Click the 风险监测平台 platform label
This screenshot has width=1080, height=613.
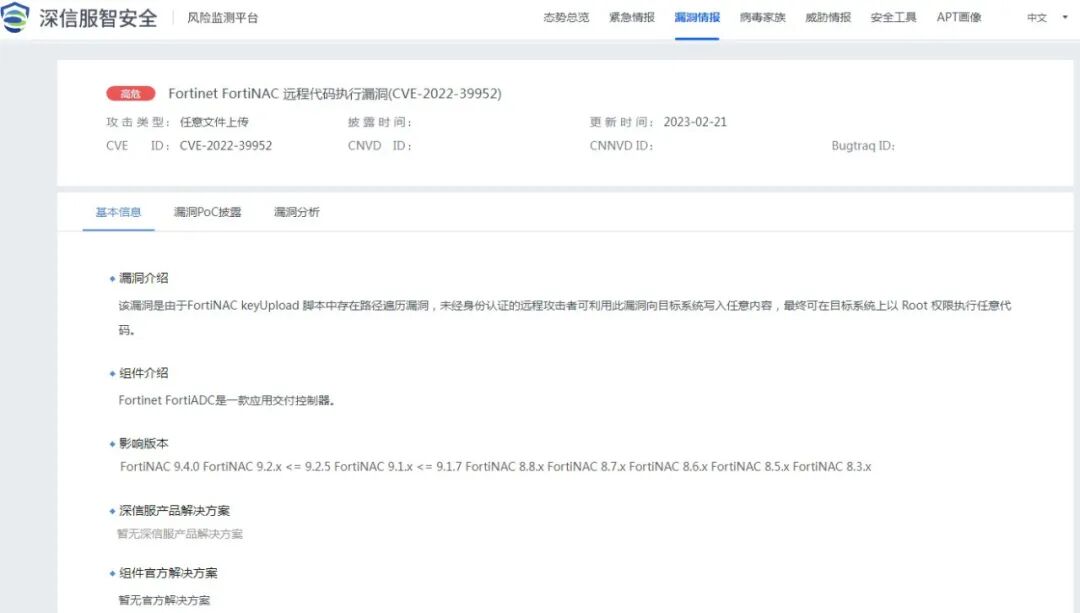[222, 18]
